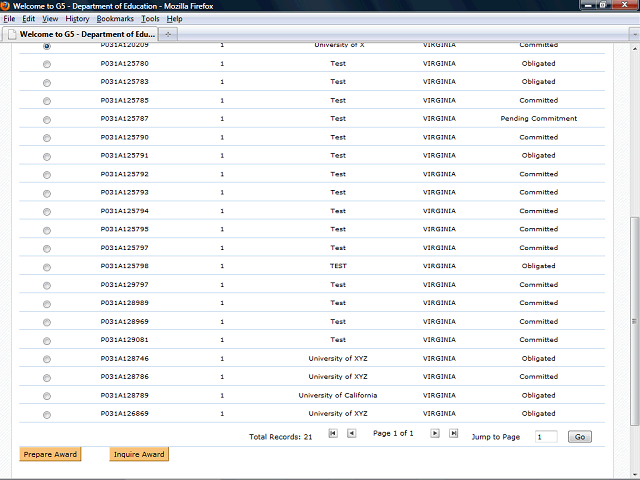Select radio button for award P031A125792
This screenshot has height=480, width=640.
point(47,175)
